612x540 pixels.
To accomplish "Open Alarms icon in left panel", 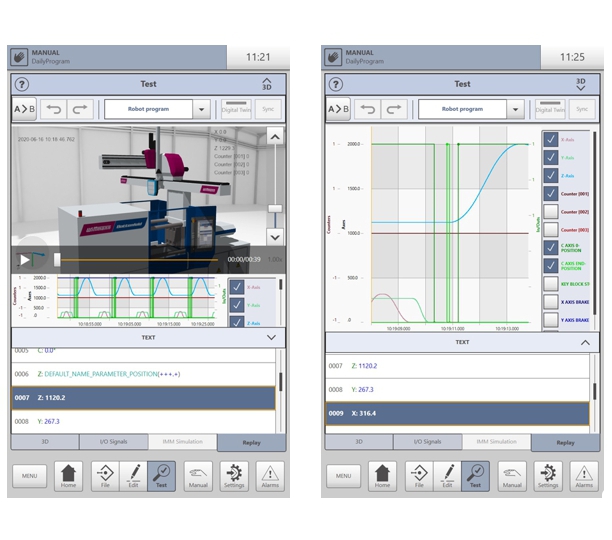I will pos(270,476).
